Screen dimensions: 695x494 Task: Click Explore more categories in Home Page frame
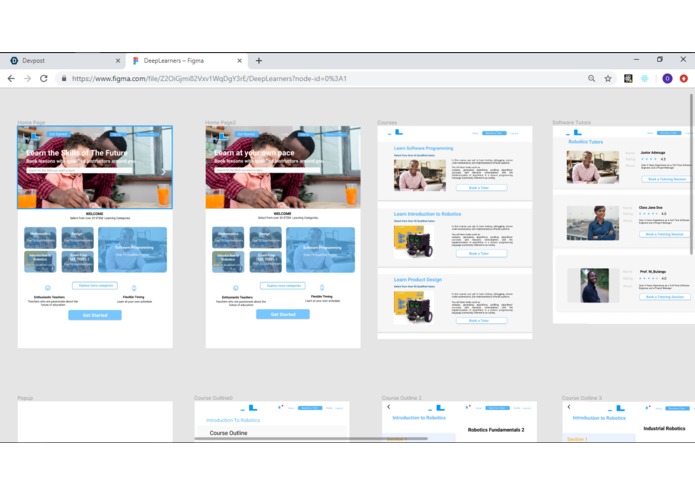[x=95, y=285]
